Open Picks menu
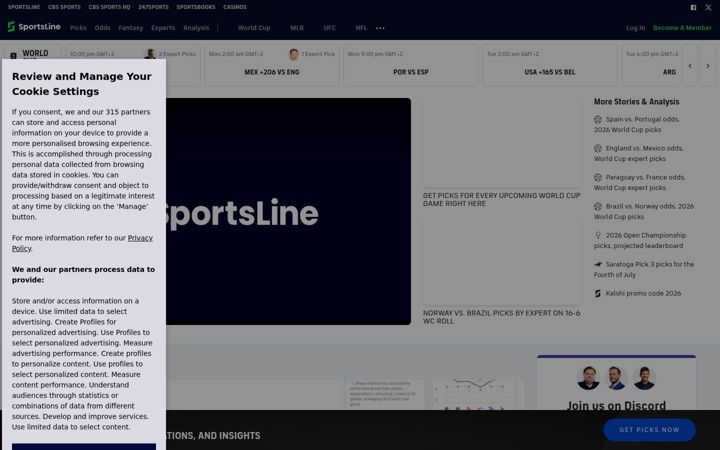720x450 pixels. pos(78,28)
